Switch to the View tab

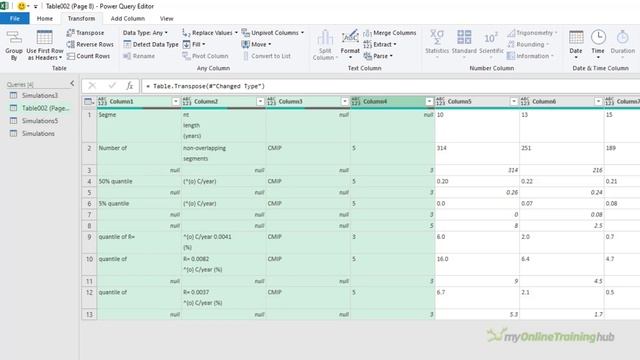click(167, 18)
